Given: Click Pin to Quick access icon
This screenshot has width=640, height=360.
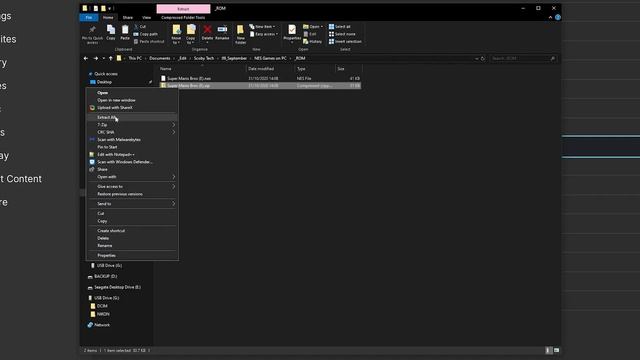Looking at the screenshot, I should (x=93, y=30).
